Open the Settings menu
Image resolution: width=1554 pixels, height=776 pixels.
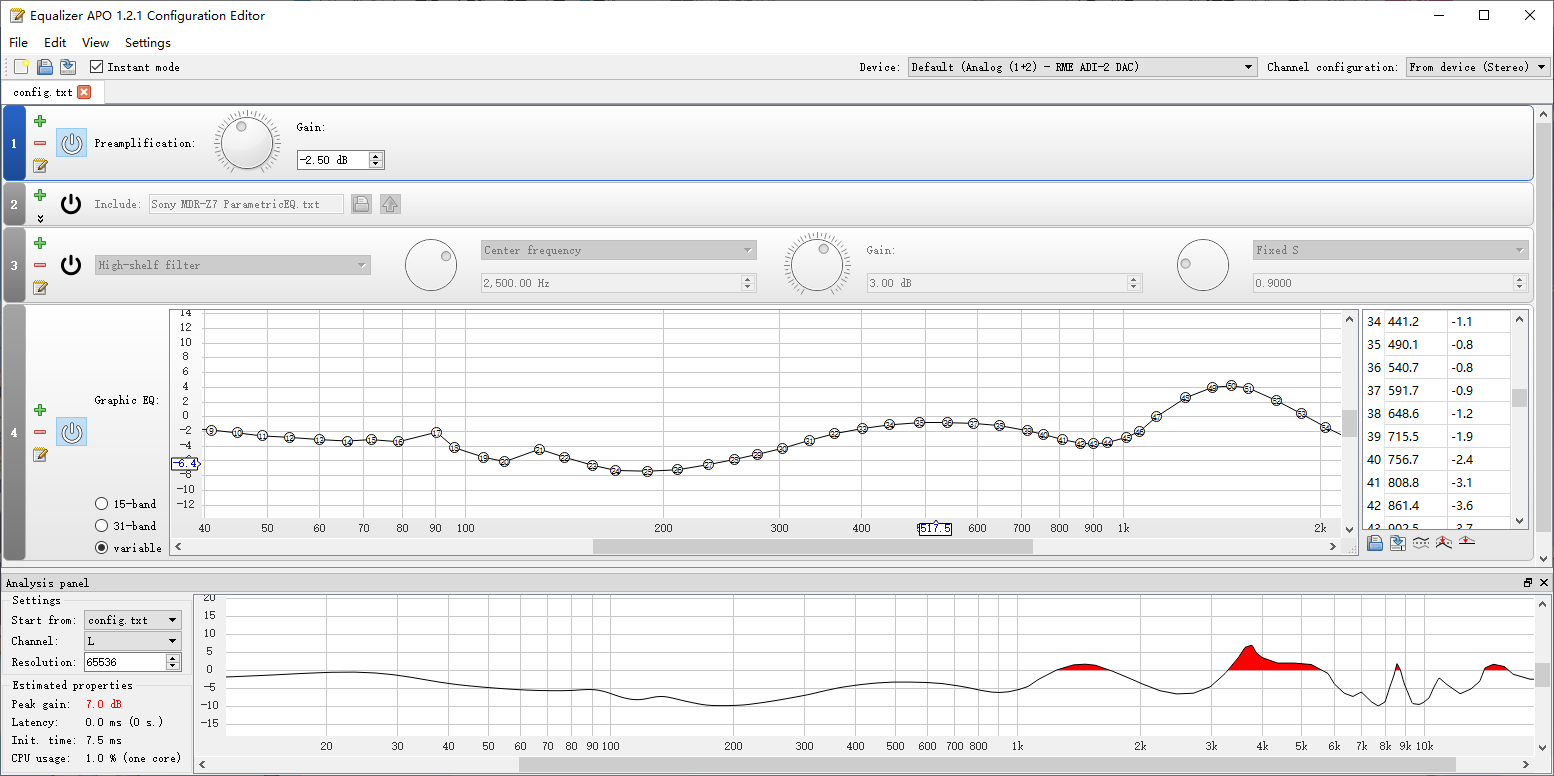(147, 43)
